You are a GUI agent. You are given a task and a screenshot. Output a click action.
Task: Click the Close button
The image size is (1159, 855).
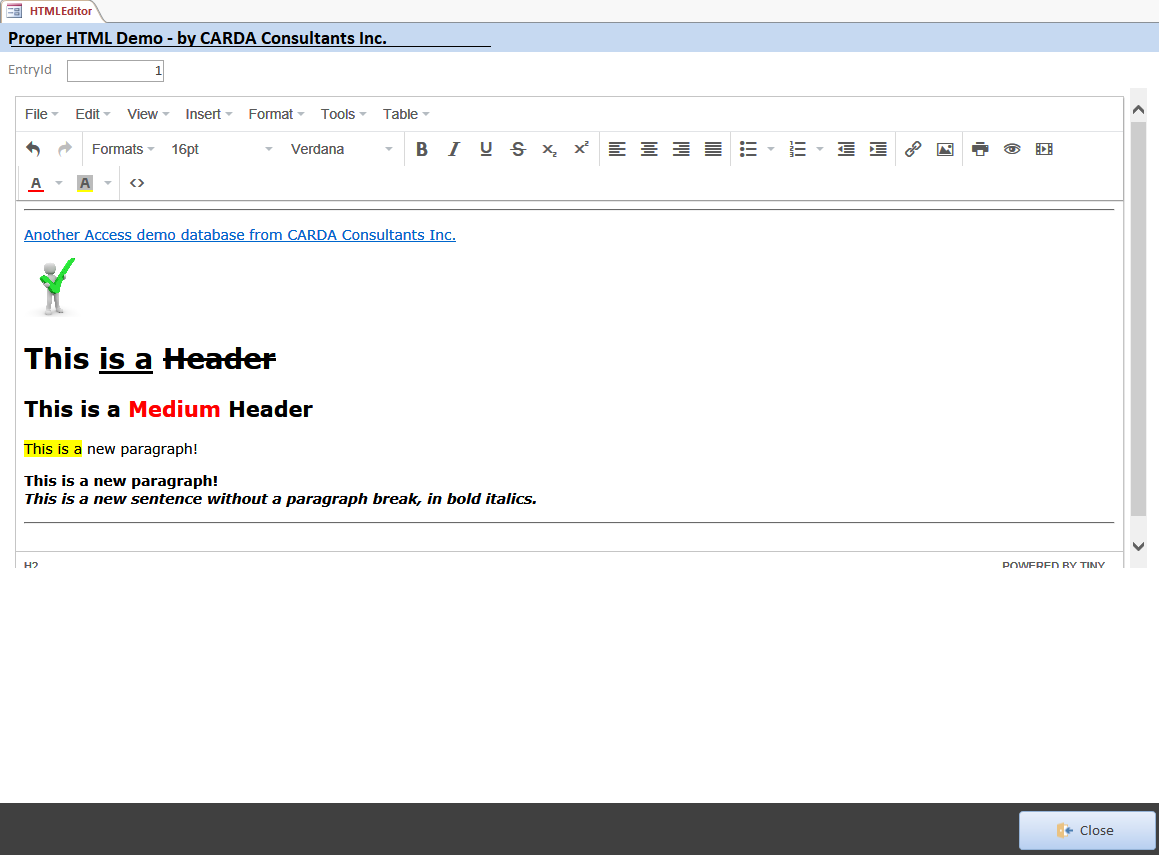(1087, 831)
